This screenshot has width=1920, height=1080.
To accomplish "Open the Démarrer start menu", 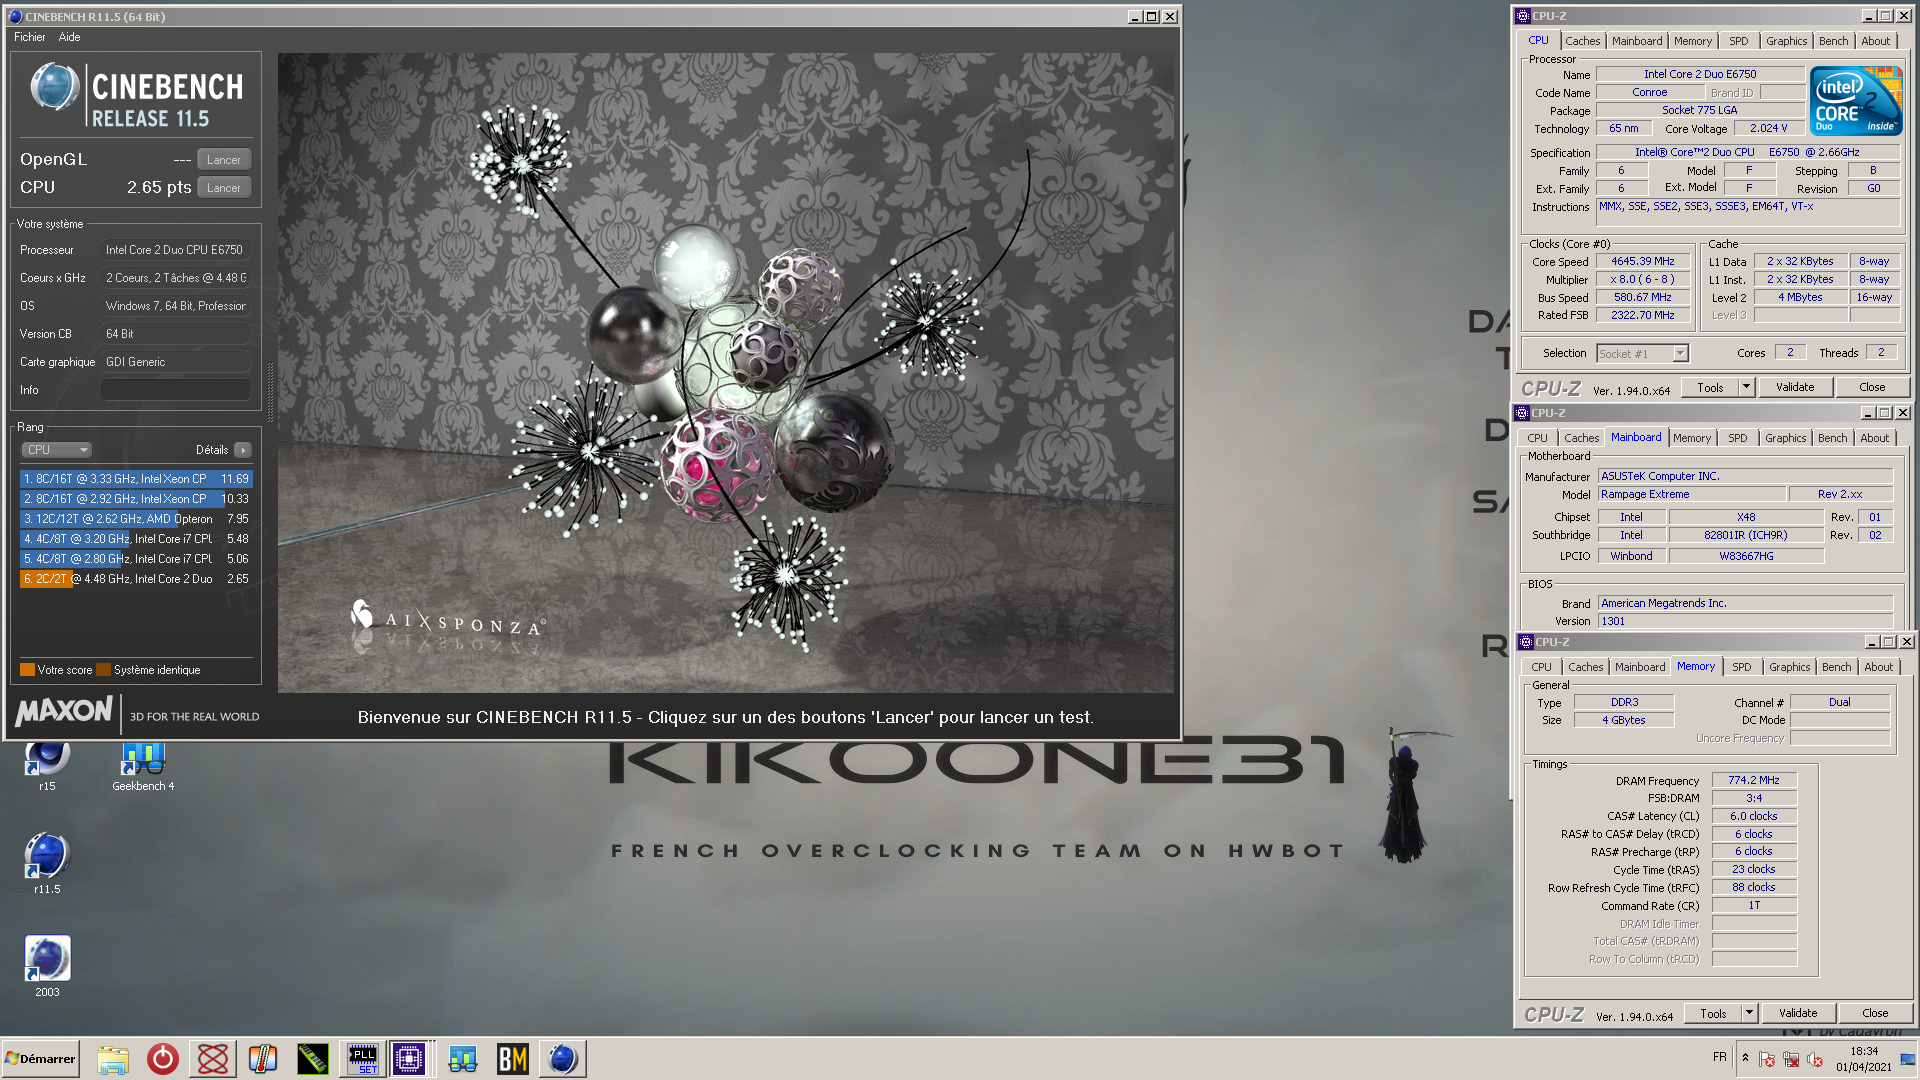I will 40,1059.
